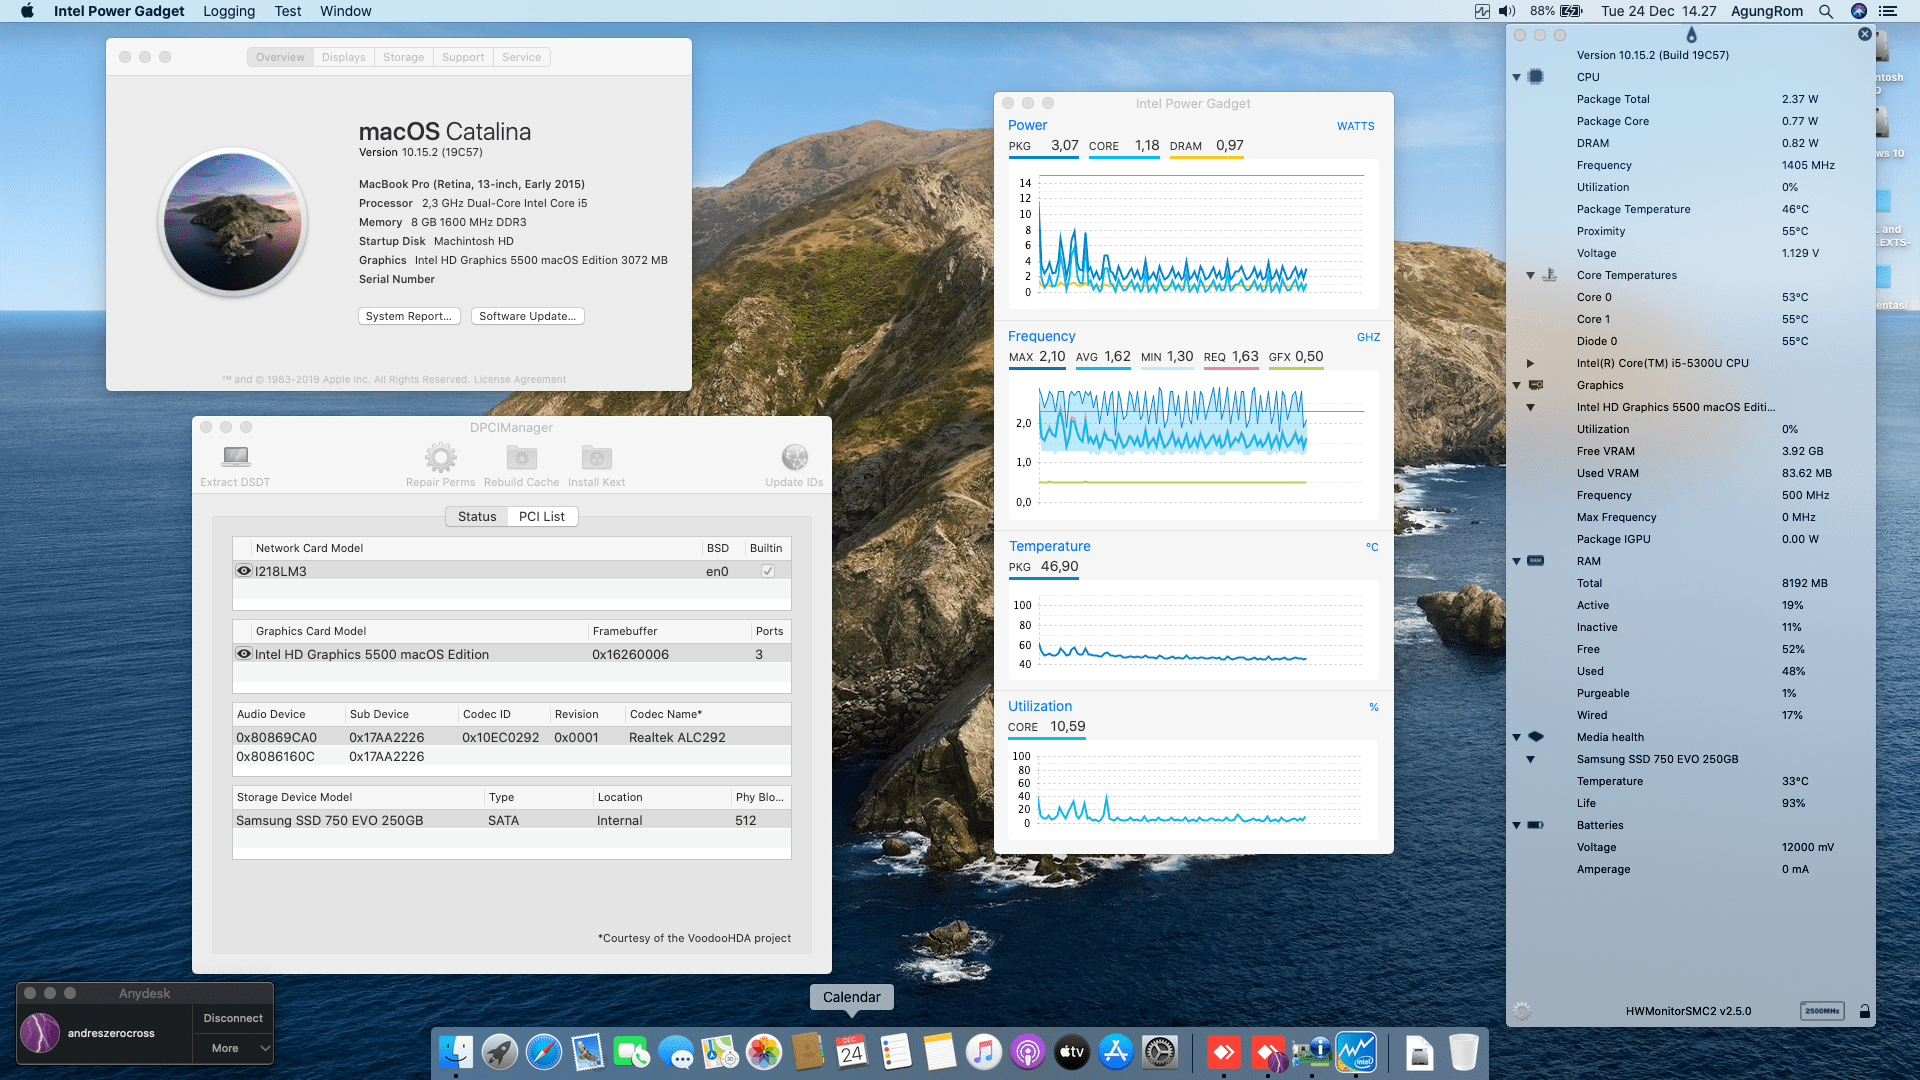Select the Storage tab in About This Mac

(x=403, y=57)
